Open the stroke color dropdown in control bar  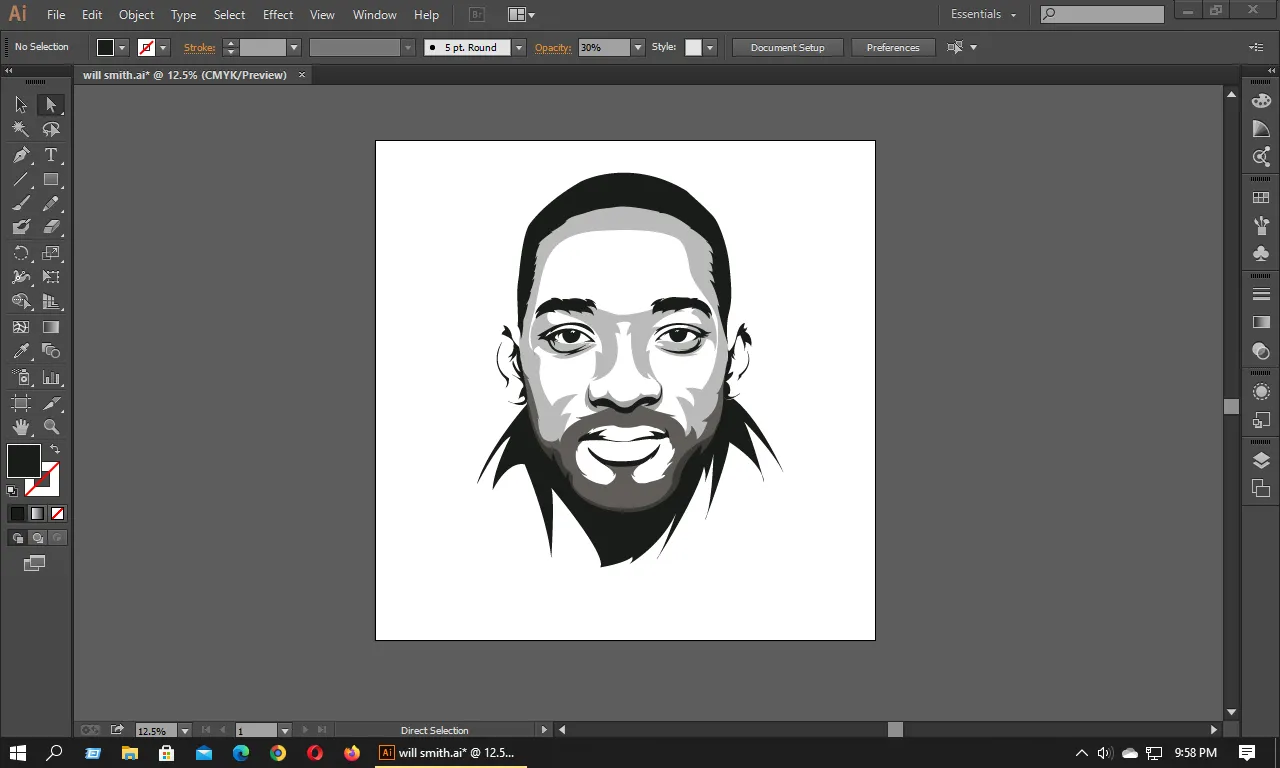(x=163, y=47)
